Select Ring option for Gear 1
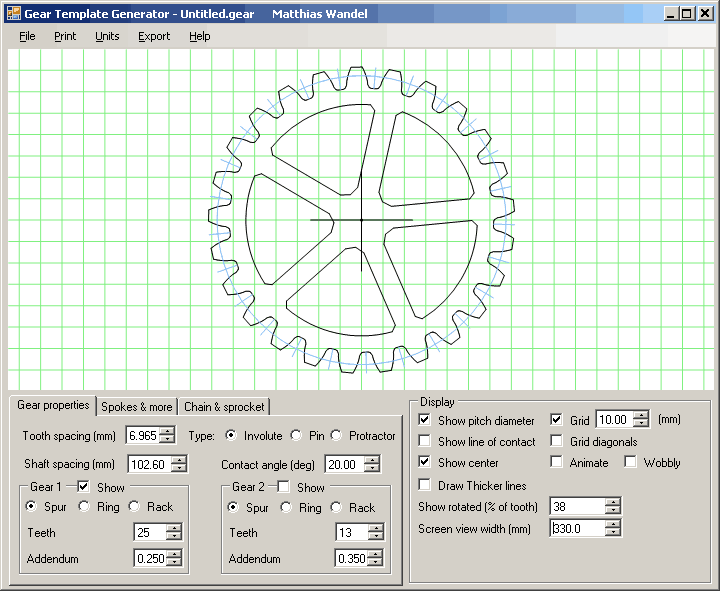This screenshot has width=720, height=591. 84,507
